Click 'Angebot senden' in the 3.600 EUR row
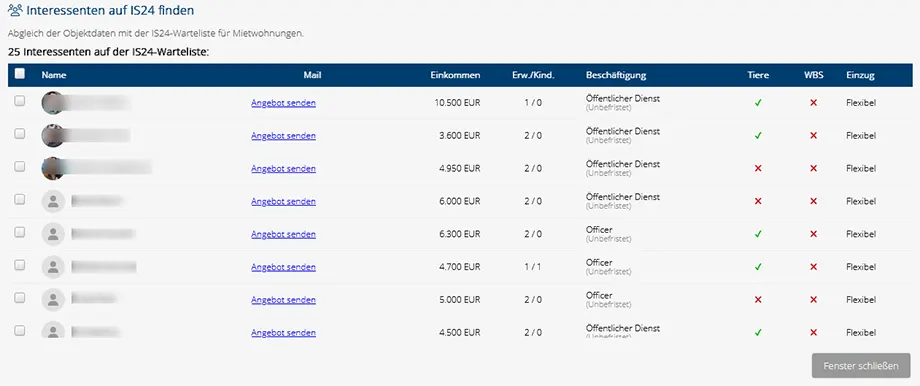Viewport: 920px width, 386px height. point(283,136)
